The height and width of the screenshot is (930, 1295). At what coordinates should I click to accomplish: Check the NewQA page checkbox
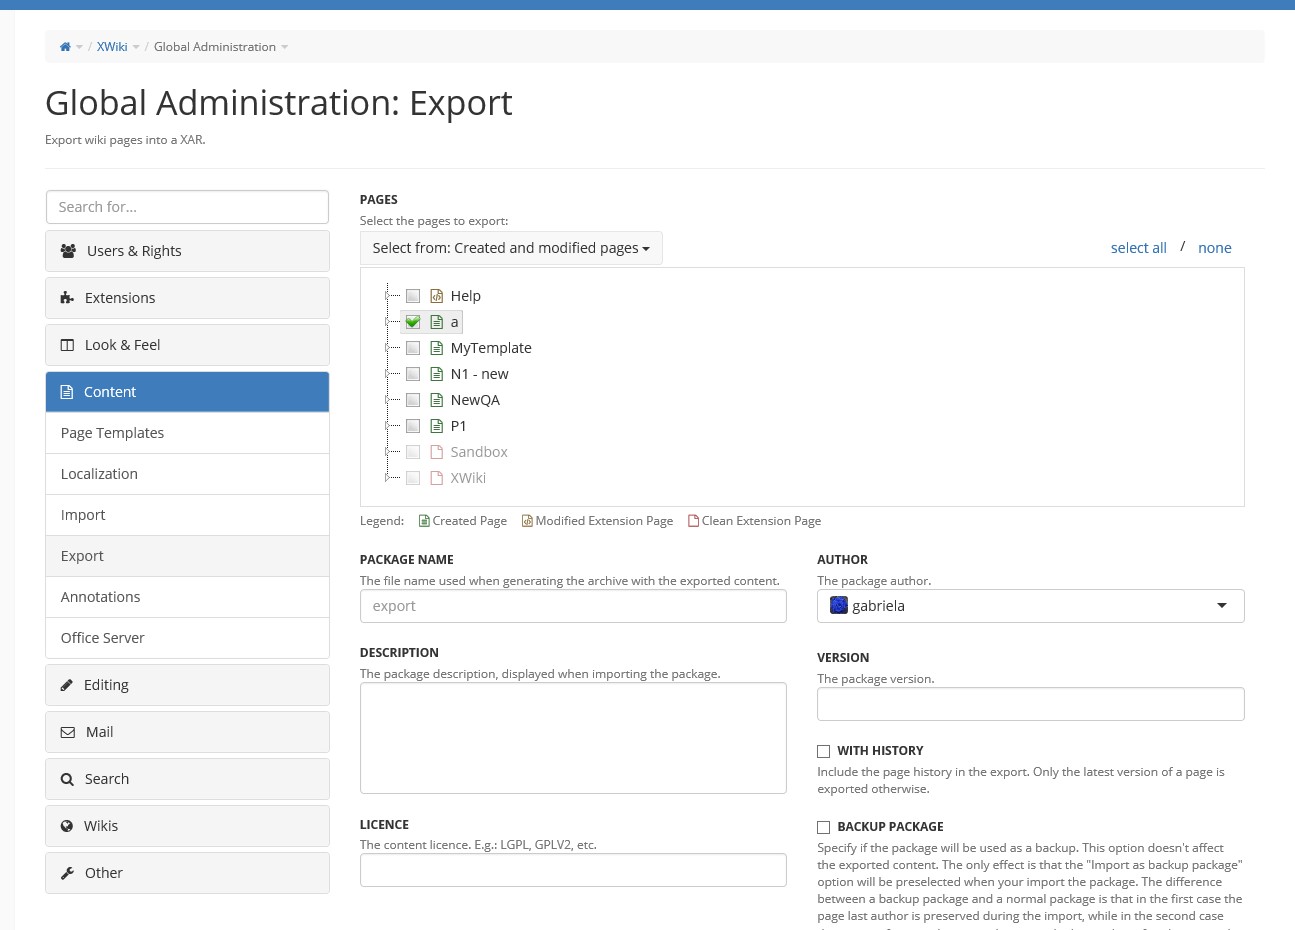tap(413, 400)
